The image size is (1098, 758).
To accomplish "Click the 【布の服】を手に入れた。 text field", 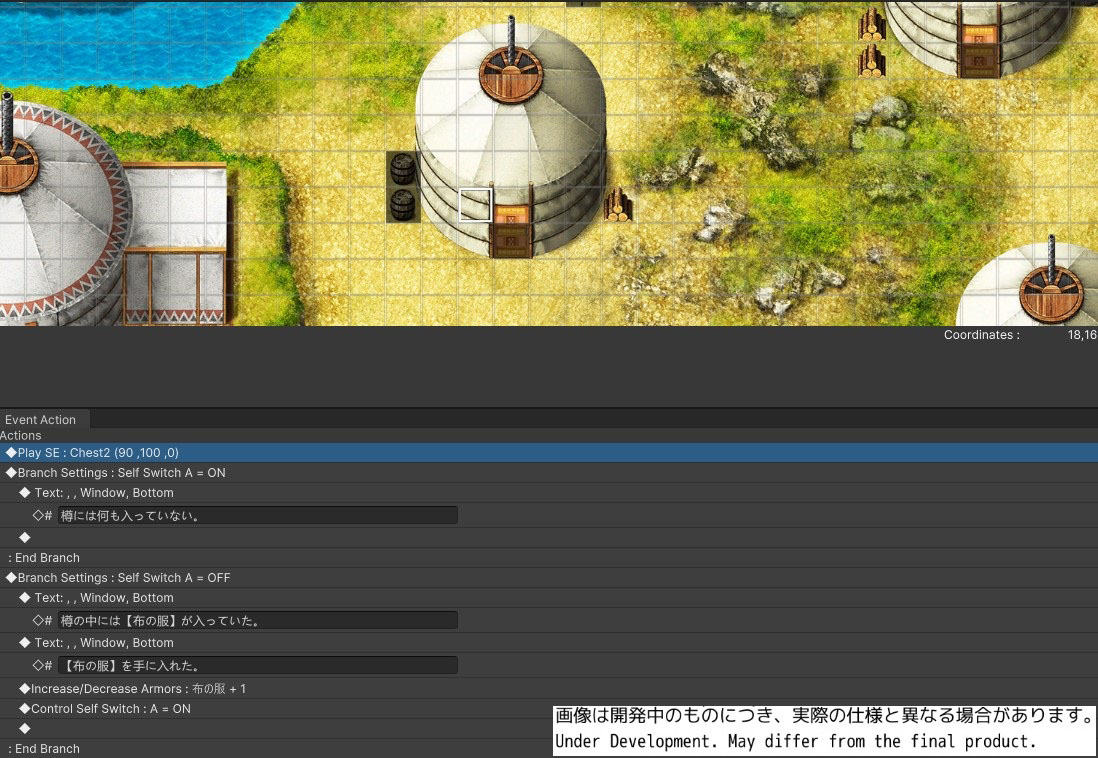I will 257,665.
